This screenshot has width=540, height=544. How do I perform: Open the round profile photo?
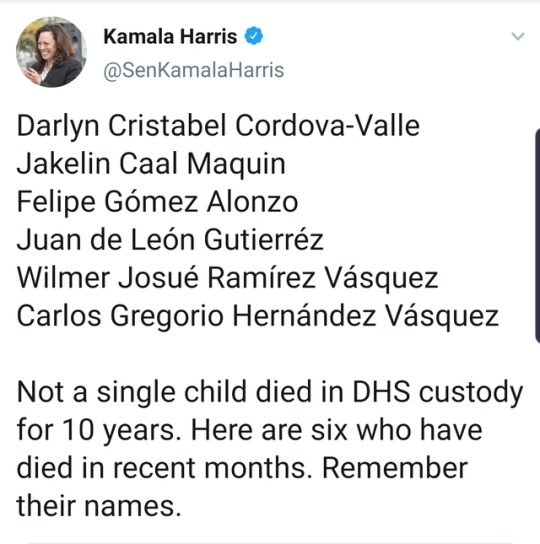pos(51,52)
